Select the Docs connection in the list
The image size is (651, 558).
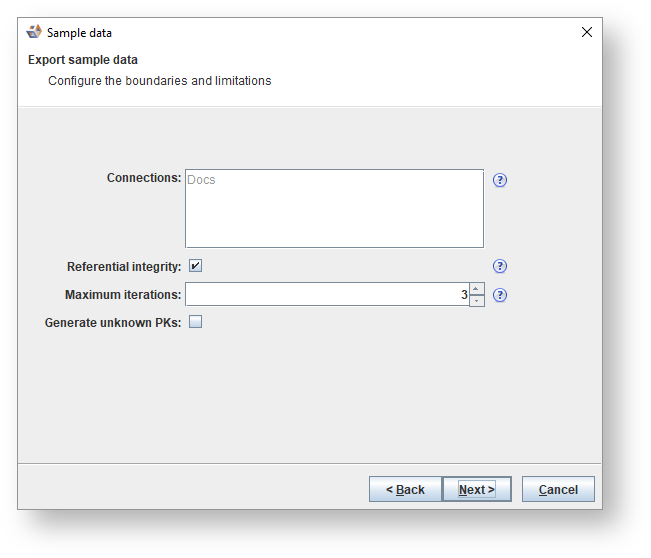(x=201, y=180)
